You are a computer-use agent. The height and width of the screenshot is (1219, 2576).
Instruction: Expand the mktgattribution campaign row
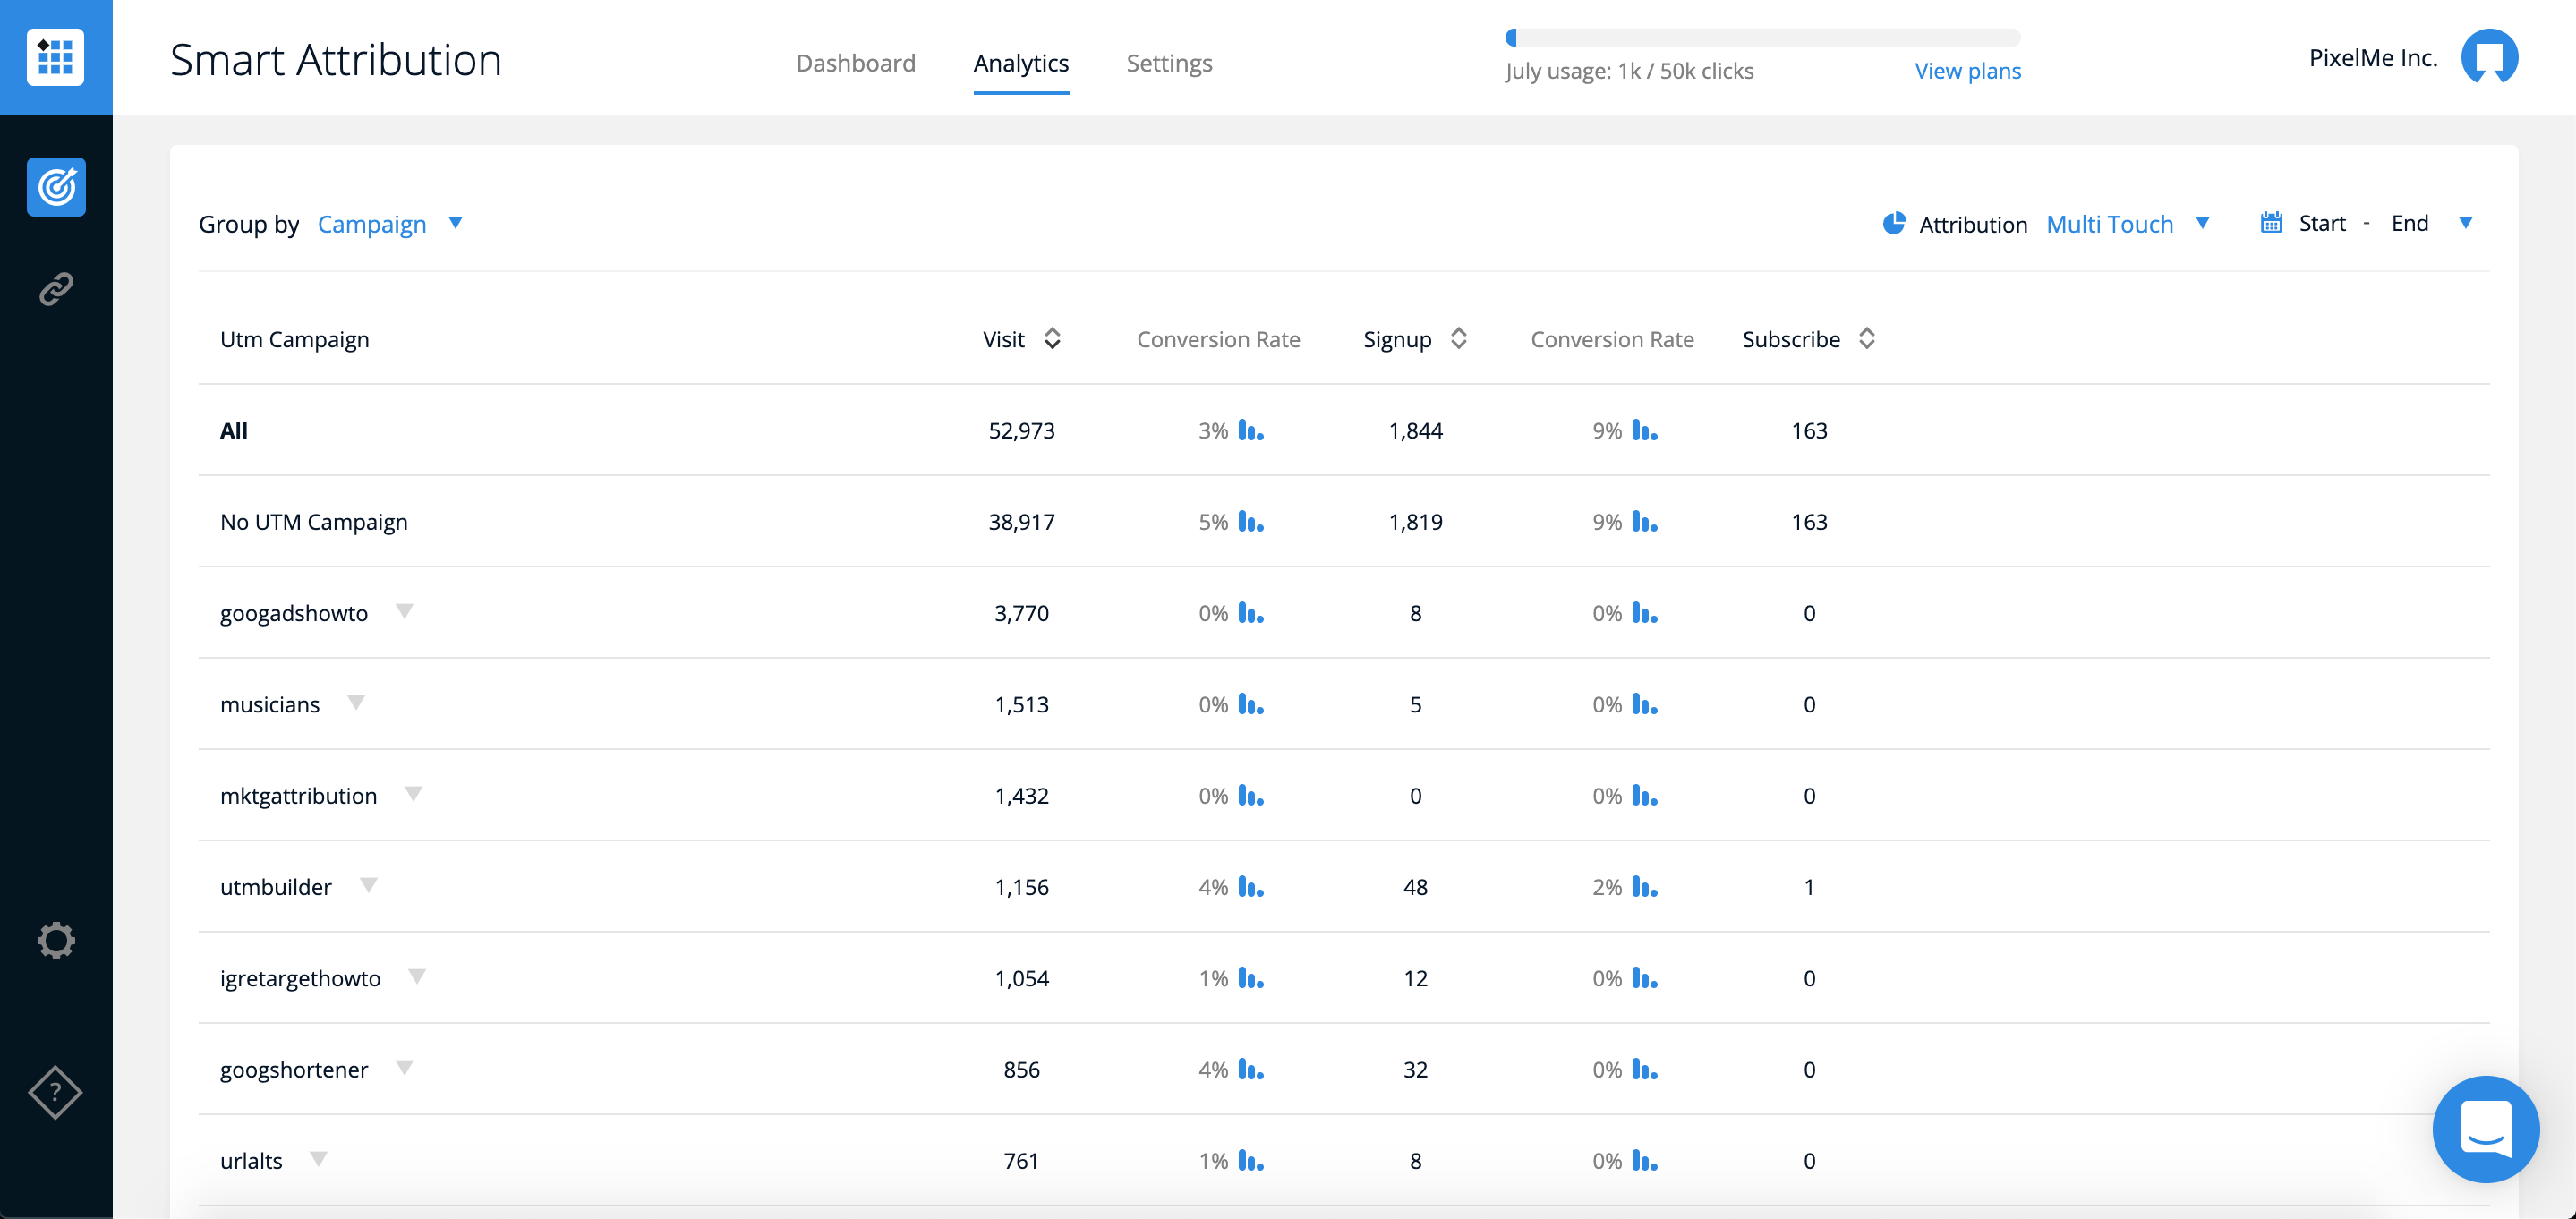413,793
